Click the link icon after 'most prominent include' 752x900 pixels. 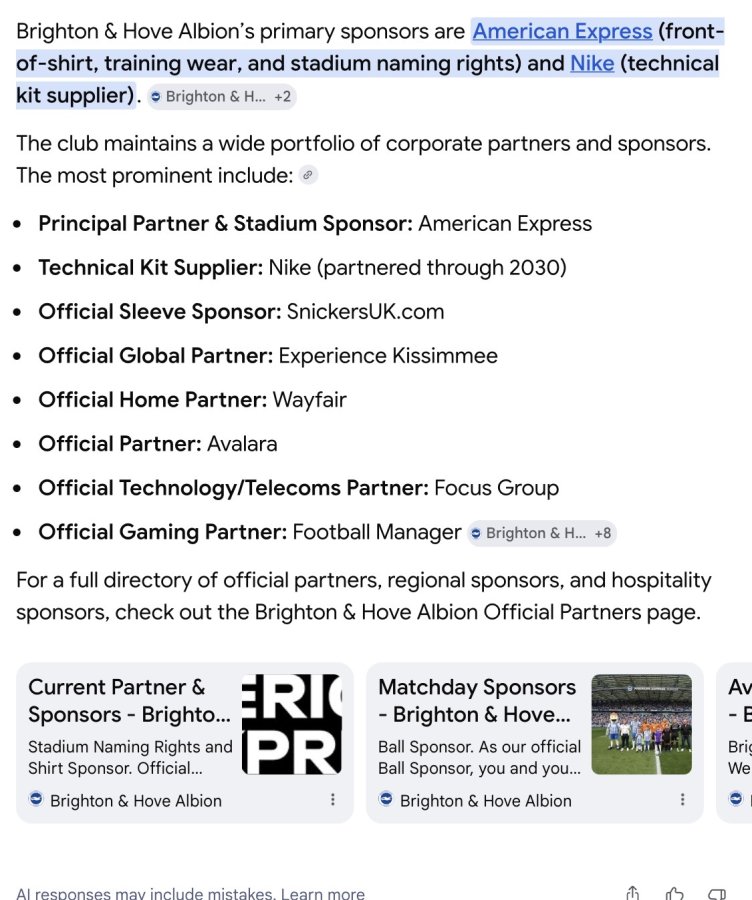tap(308, 175)
